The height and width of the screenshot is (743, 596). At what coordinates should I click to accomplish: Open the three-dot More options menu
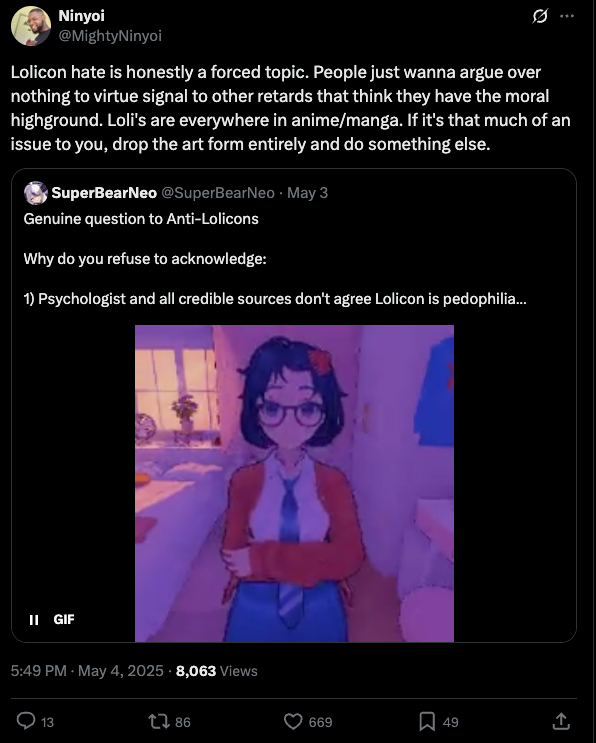(x=567, y=16)
